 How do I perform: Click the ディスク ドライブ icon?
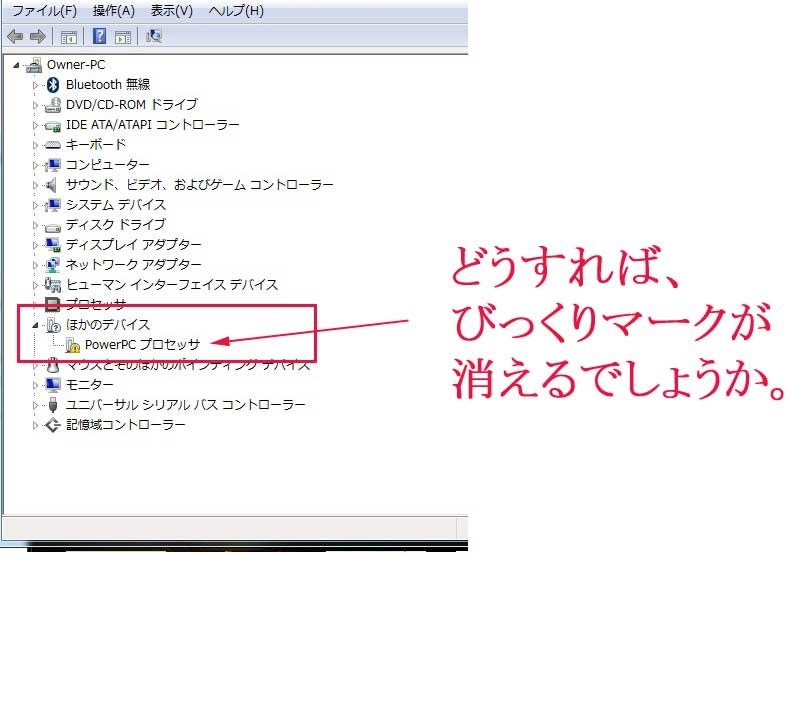coord(52,226)
